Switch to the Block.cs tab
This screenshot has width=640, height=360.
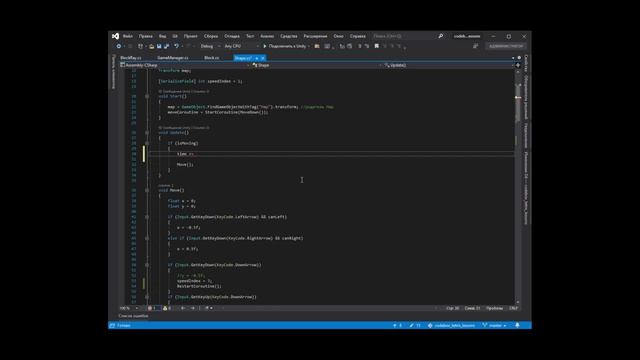[x=211, y=58]
